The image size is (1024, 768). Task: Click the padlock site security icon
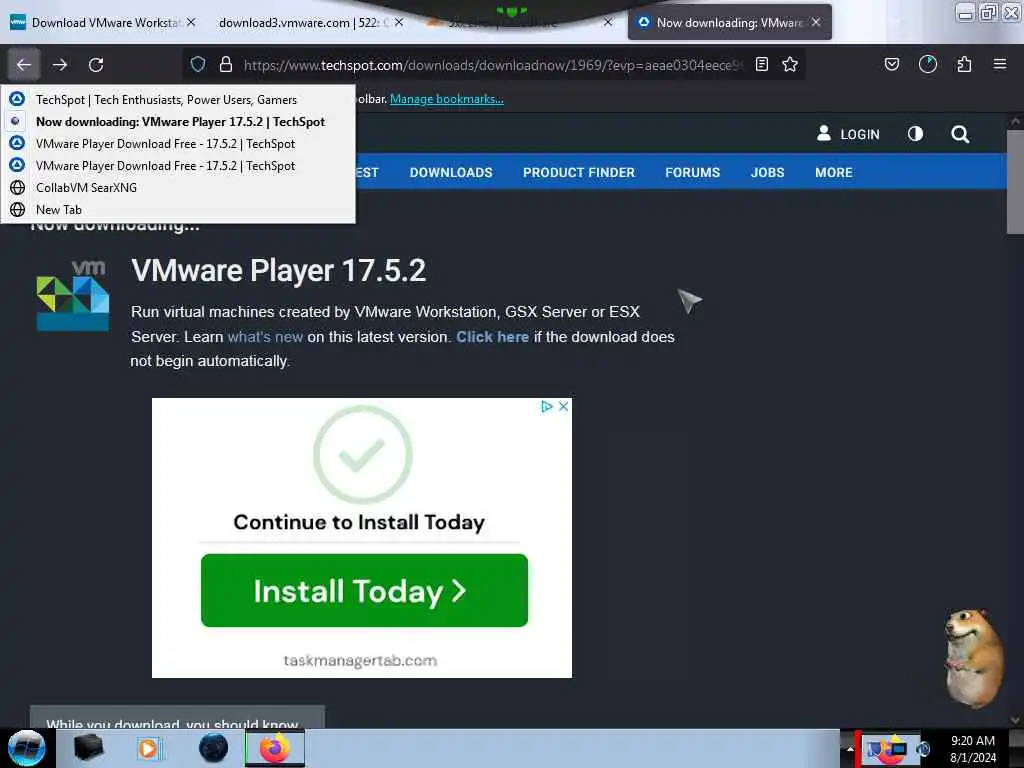pos(226,64)
